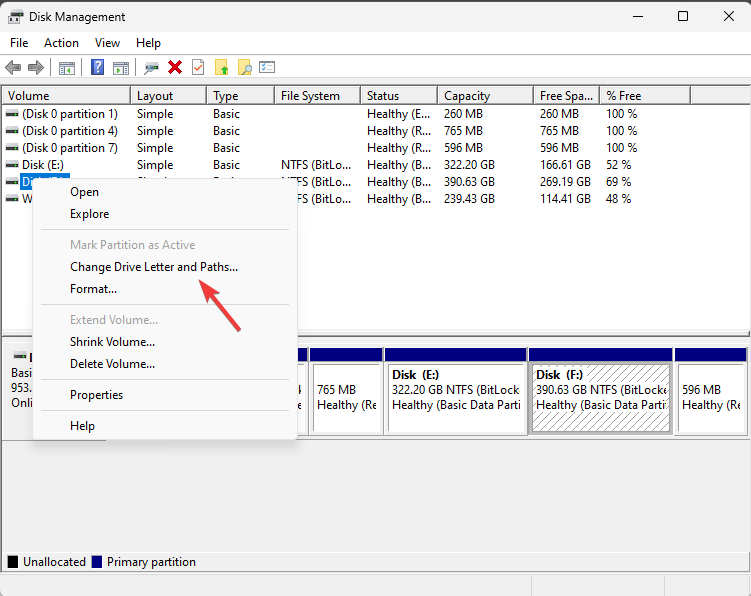751x596 pixels.
Task: Open the View menu
Action: [x=107, y=43]
